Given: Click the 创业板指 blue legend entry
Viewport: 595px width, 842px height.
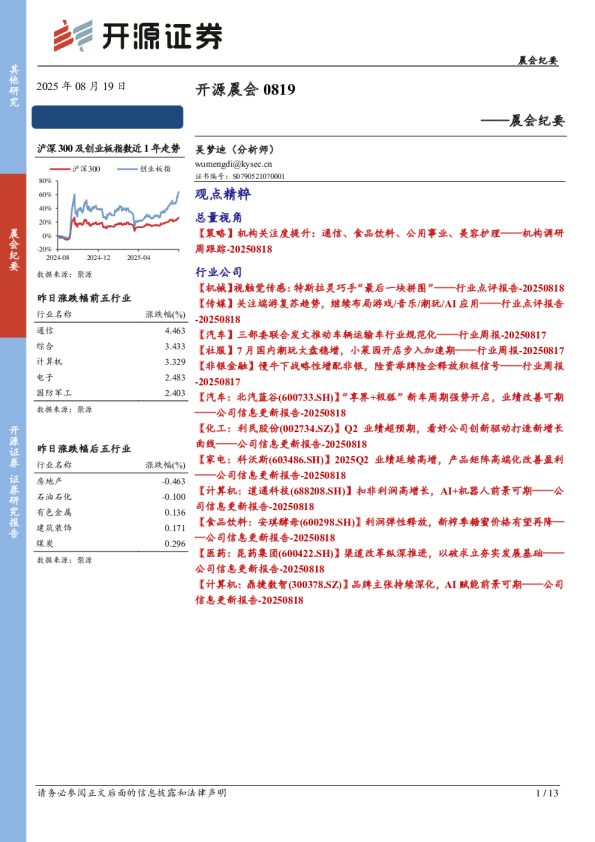Looking at the screenshot, I should click(143, 169).
